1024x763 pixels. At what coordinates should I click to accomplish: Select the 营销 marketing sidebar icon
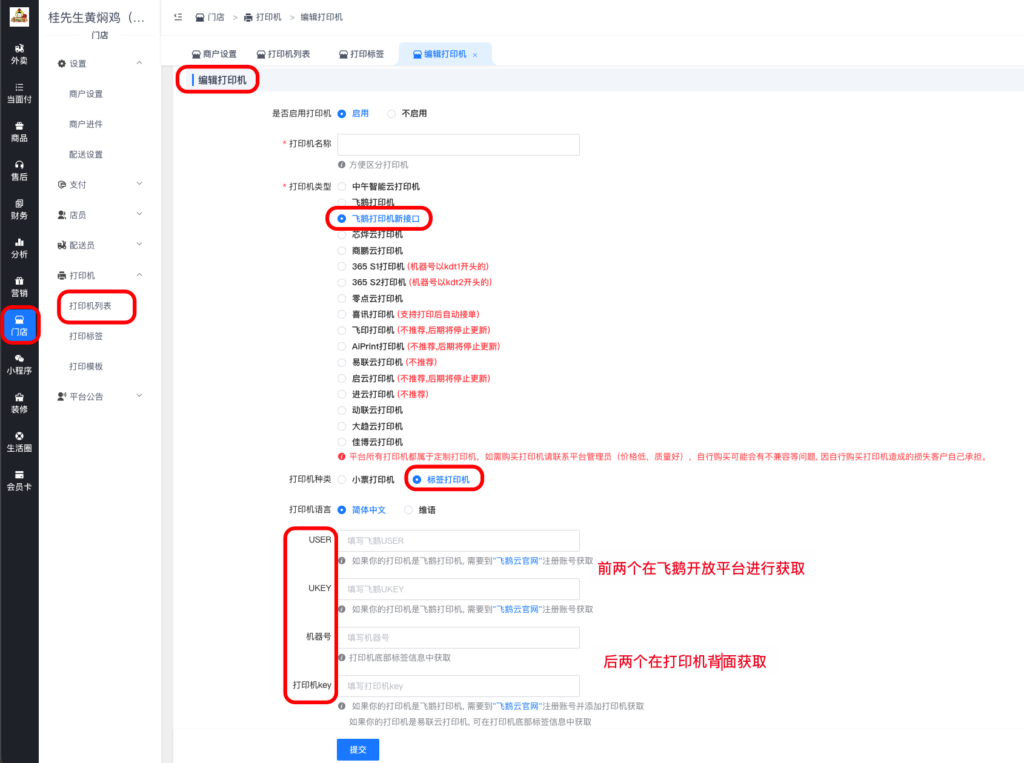[19, 288]
